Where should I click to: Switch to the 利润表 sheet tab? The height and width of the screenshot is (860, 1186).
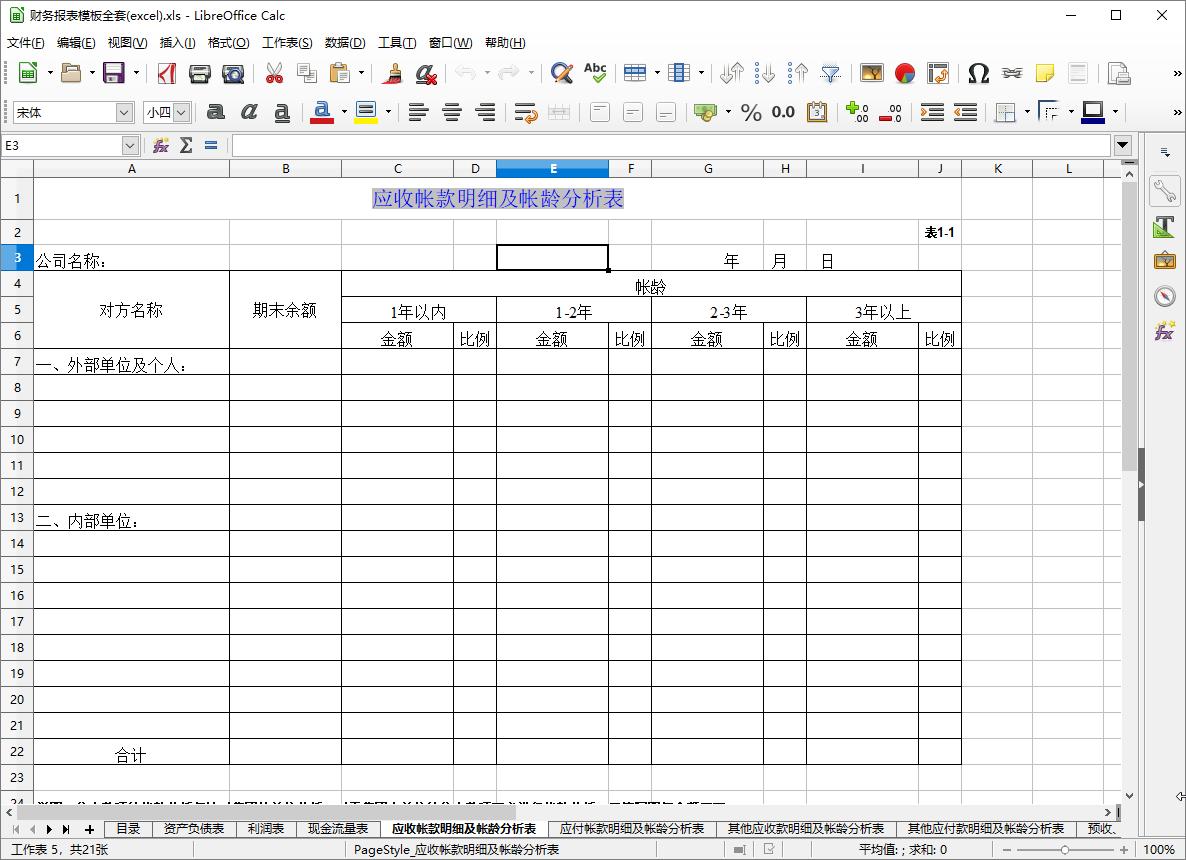click(267, 829)
